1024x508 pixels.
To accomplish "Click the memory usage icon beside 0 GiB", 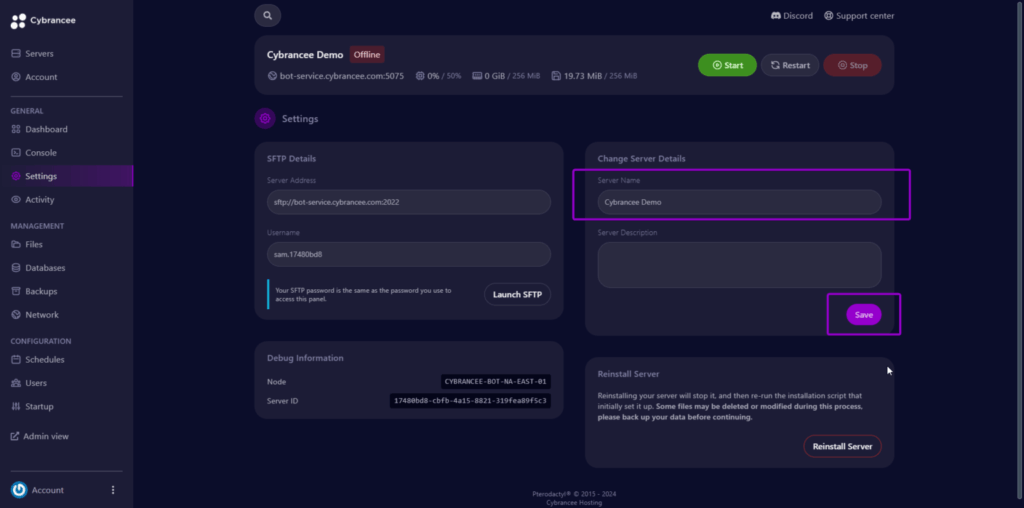I will pos(477,76).
